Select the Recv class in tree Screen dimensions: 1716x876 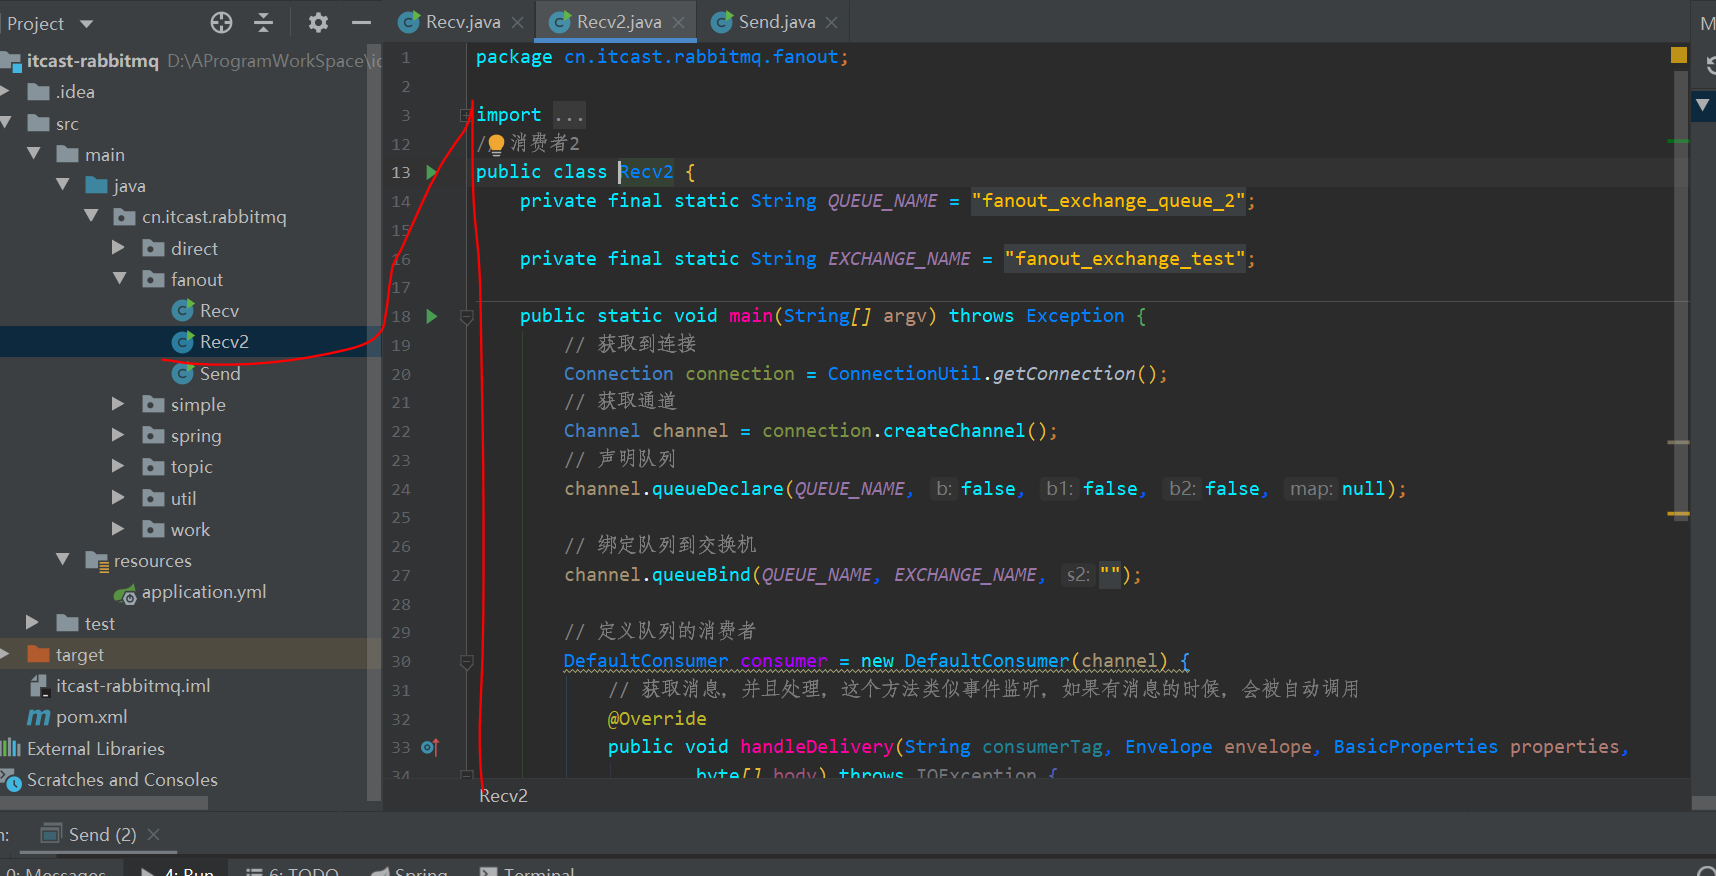[x=219, y=311]
